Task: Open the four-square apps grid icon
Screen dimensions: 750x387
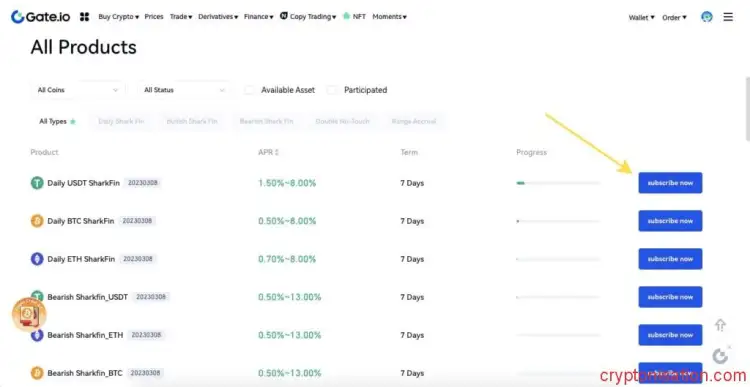Action: point(85,17)
